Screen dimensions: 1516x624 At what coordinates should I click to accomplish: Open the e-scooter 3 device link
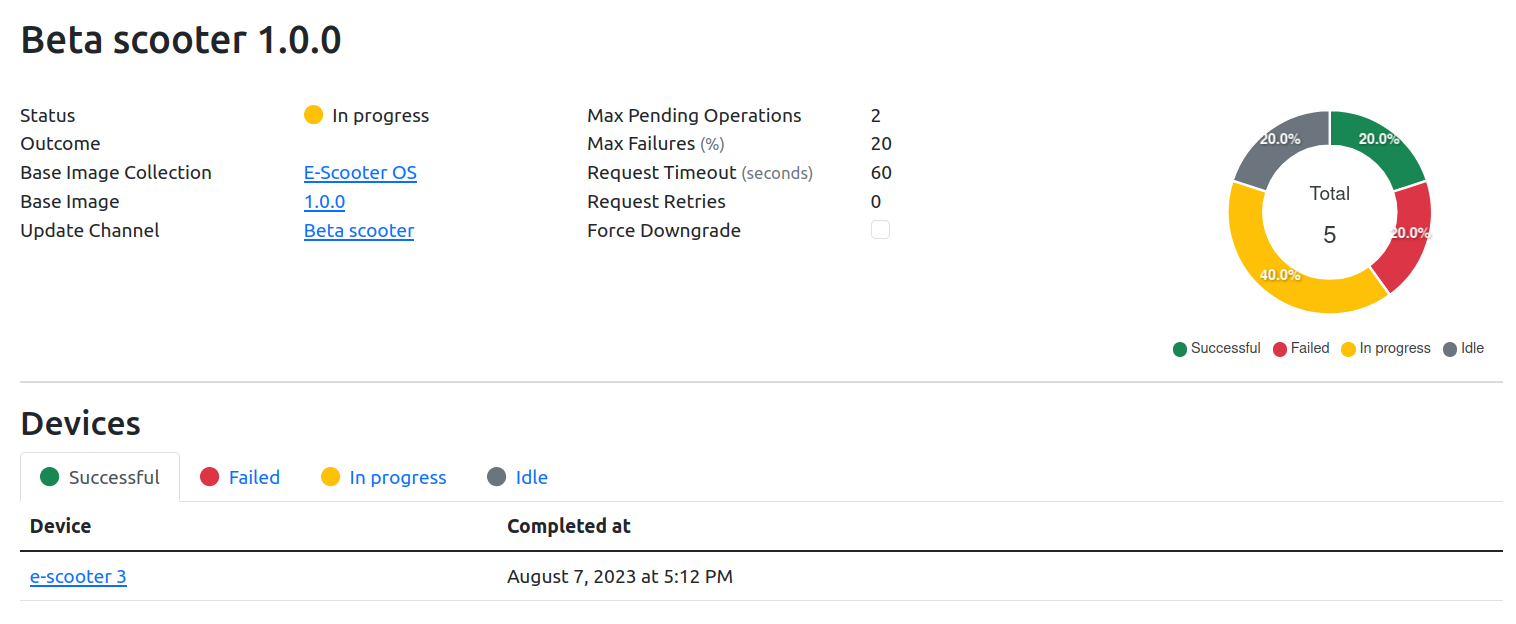(78, 577)
